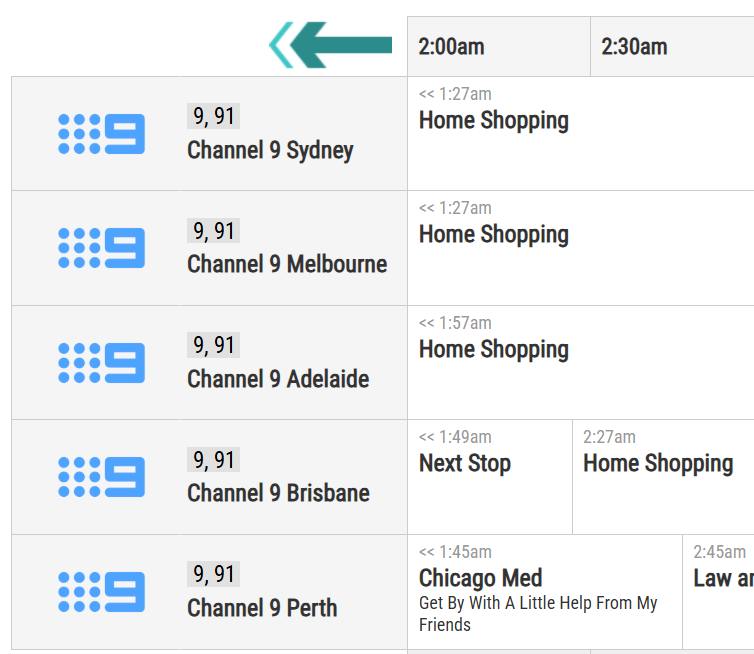The image size is (754, 654).
Task: Click the Channel 9 Brisbane logo
Action: pos(101,477)
